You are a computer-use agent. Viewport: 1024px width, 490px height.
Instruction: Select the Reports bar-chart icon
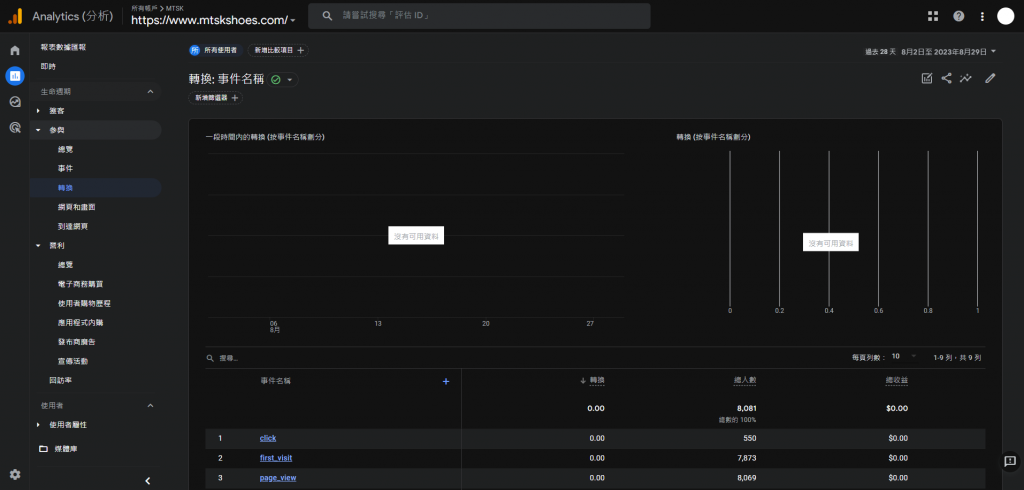(x=15, y=76)
